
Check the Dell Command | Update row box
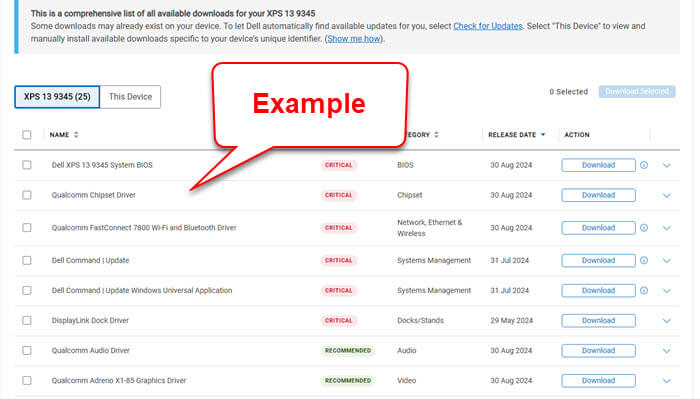pyautogui.click(x=27, y=260)
